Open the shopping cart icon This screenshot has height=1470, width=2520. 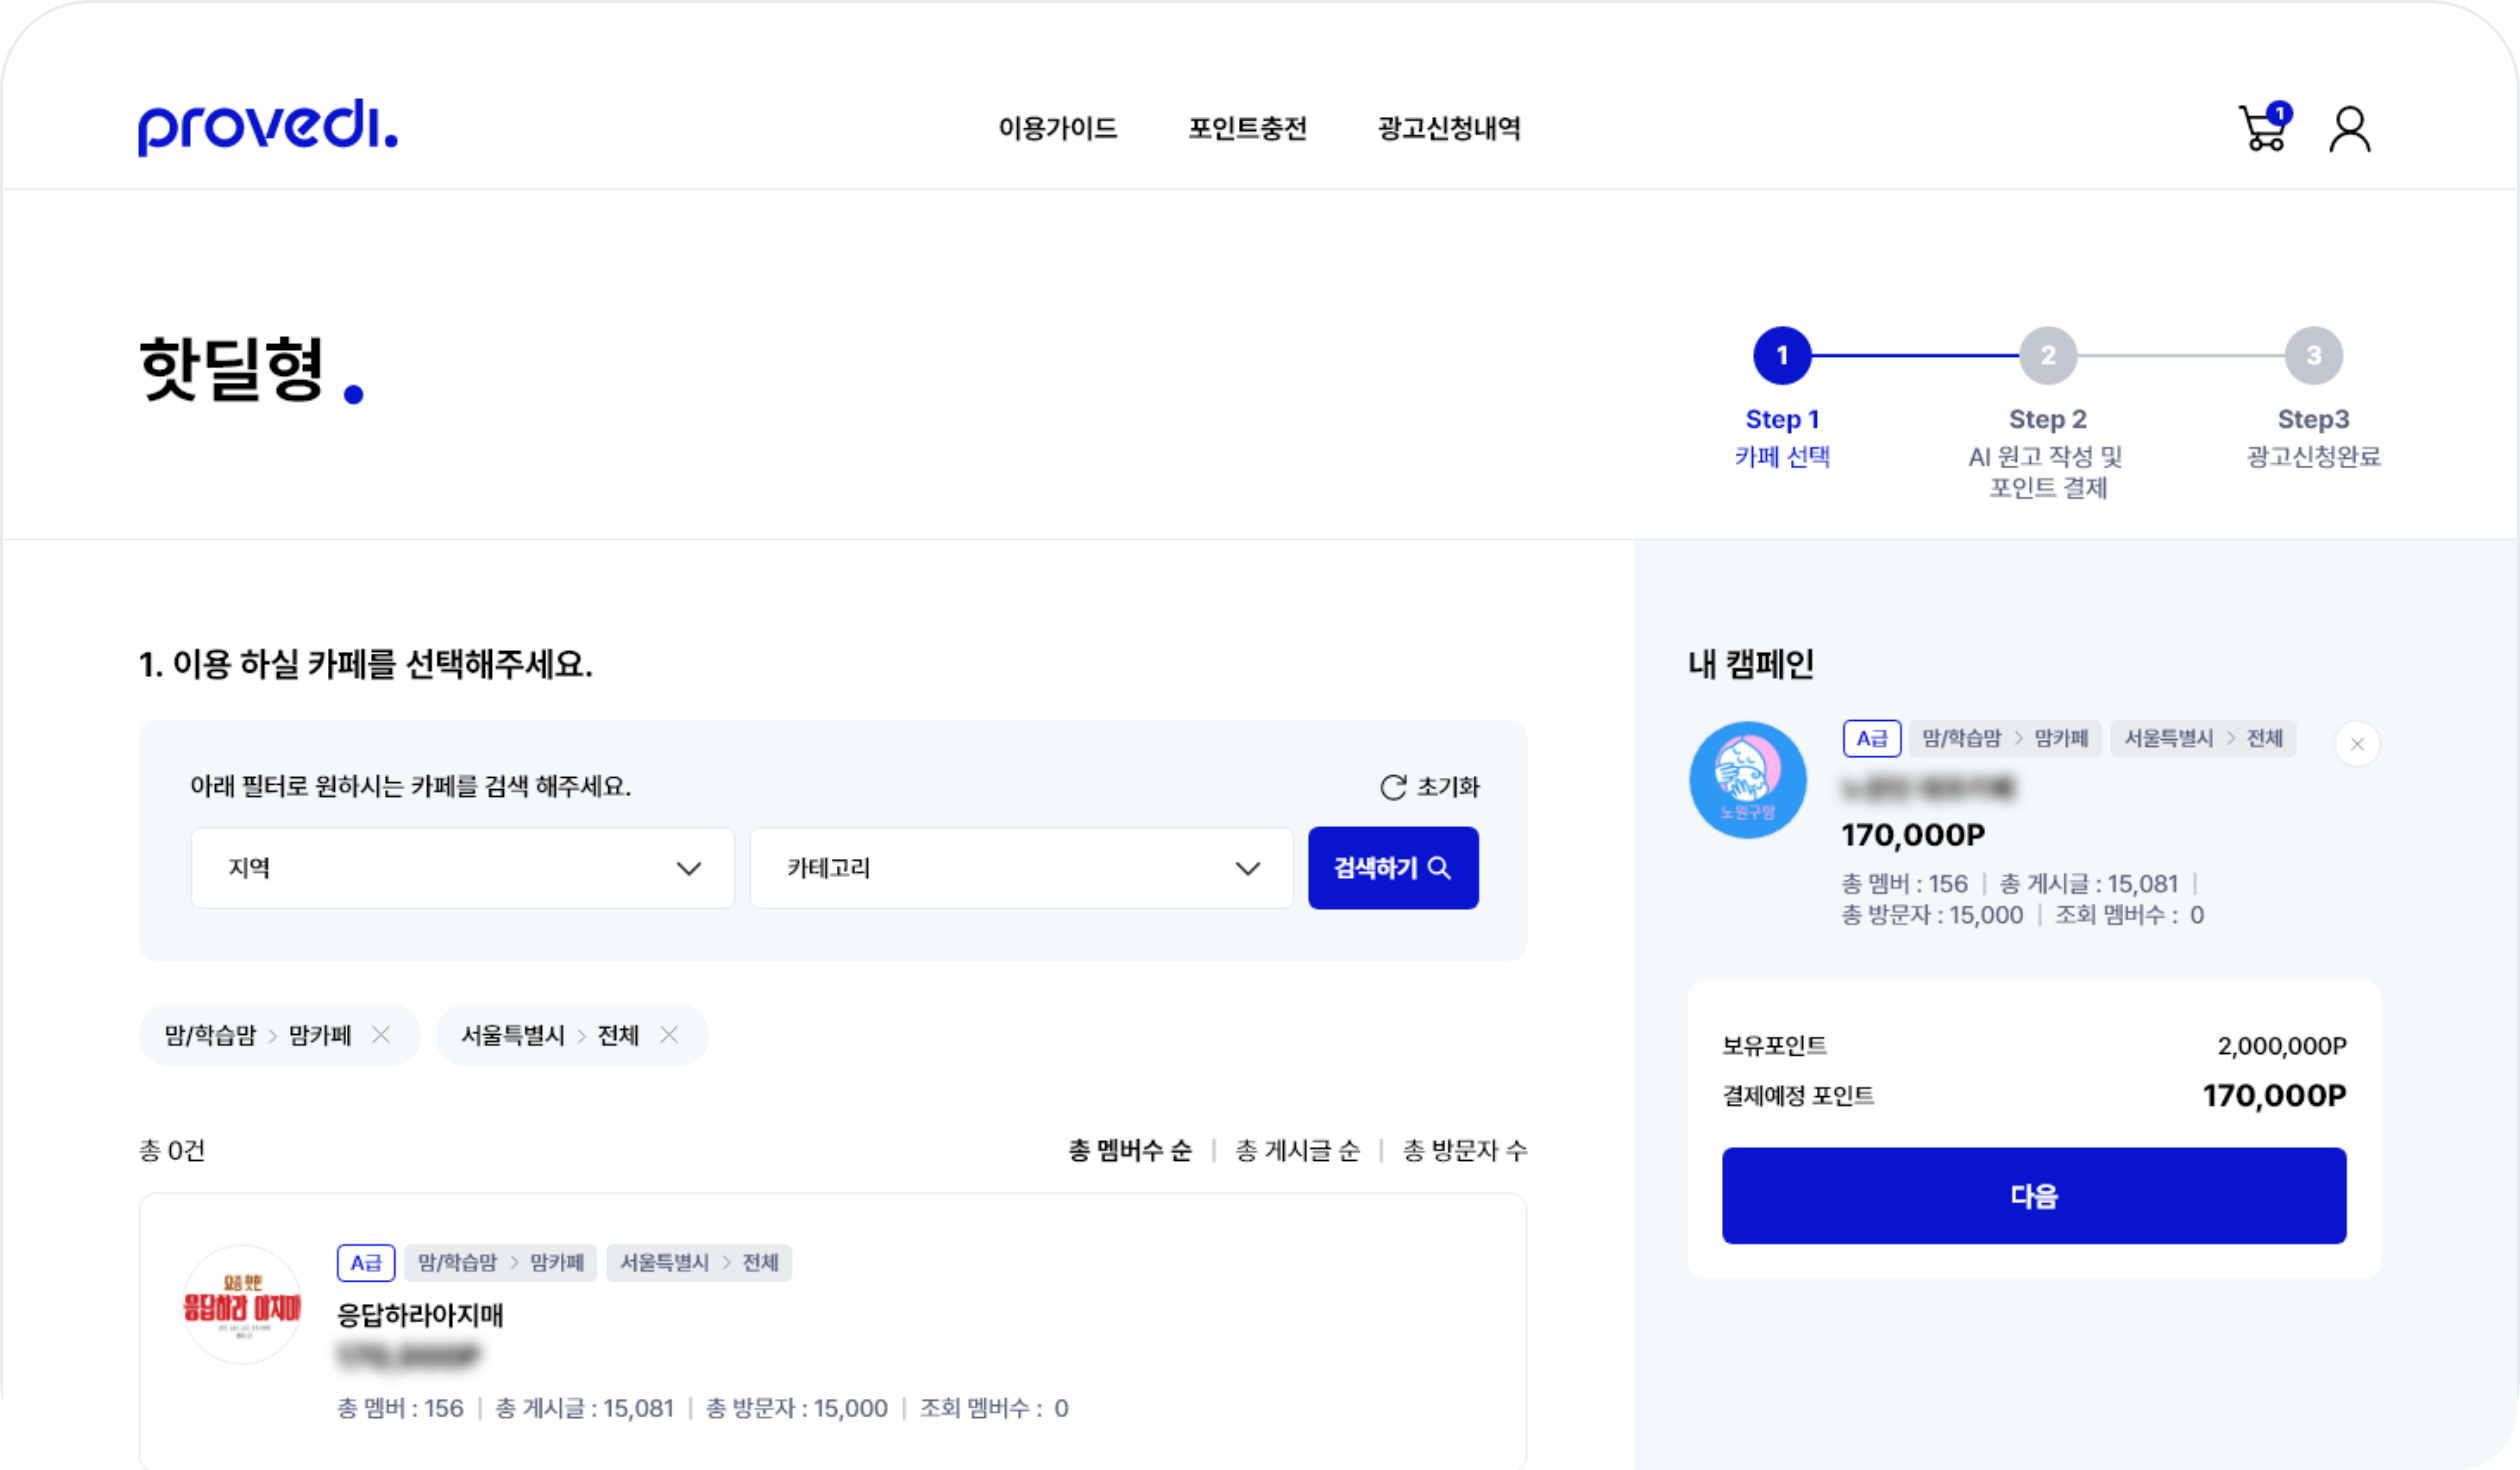pos(2262,130)
